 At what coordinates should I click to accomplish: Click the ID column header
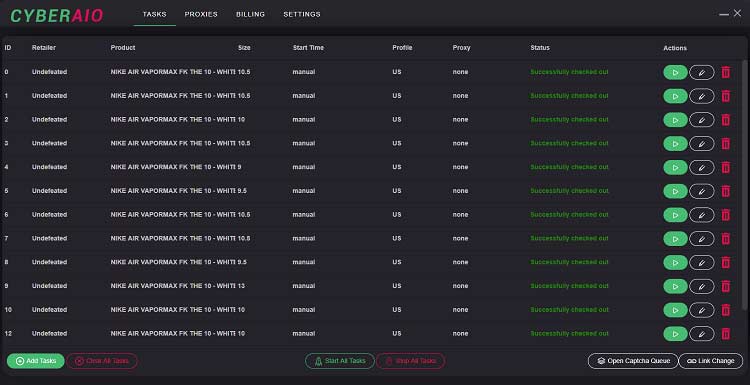click(8, 48)
